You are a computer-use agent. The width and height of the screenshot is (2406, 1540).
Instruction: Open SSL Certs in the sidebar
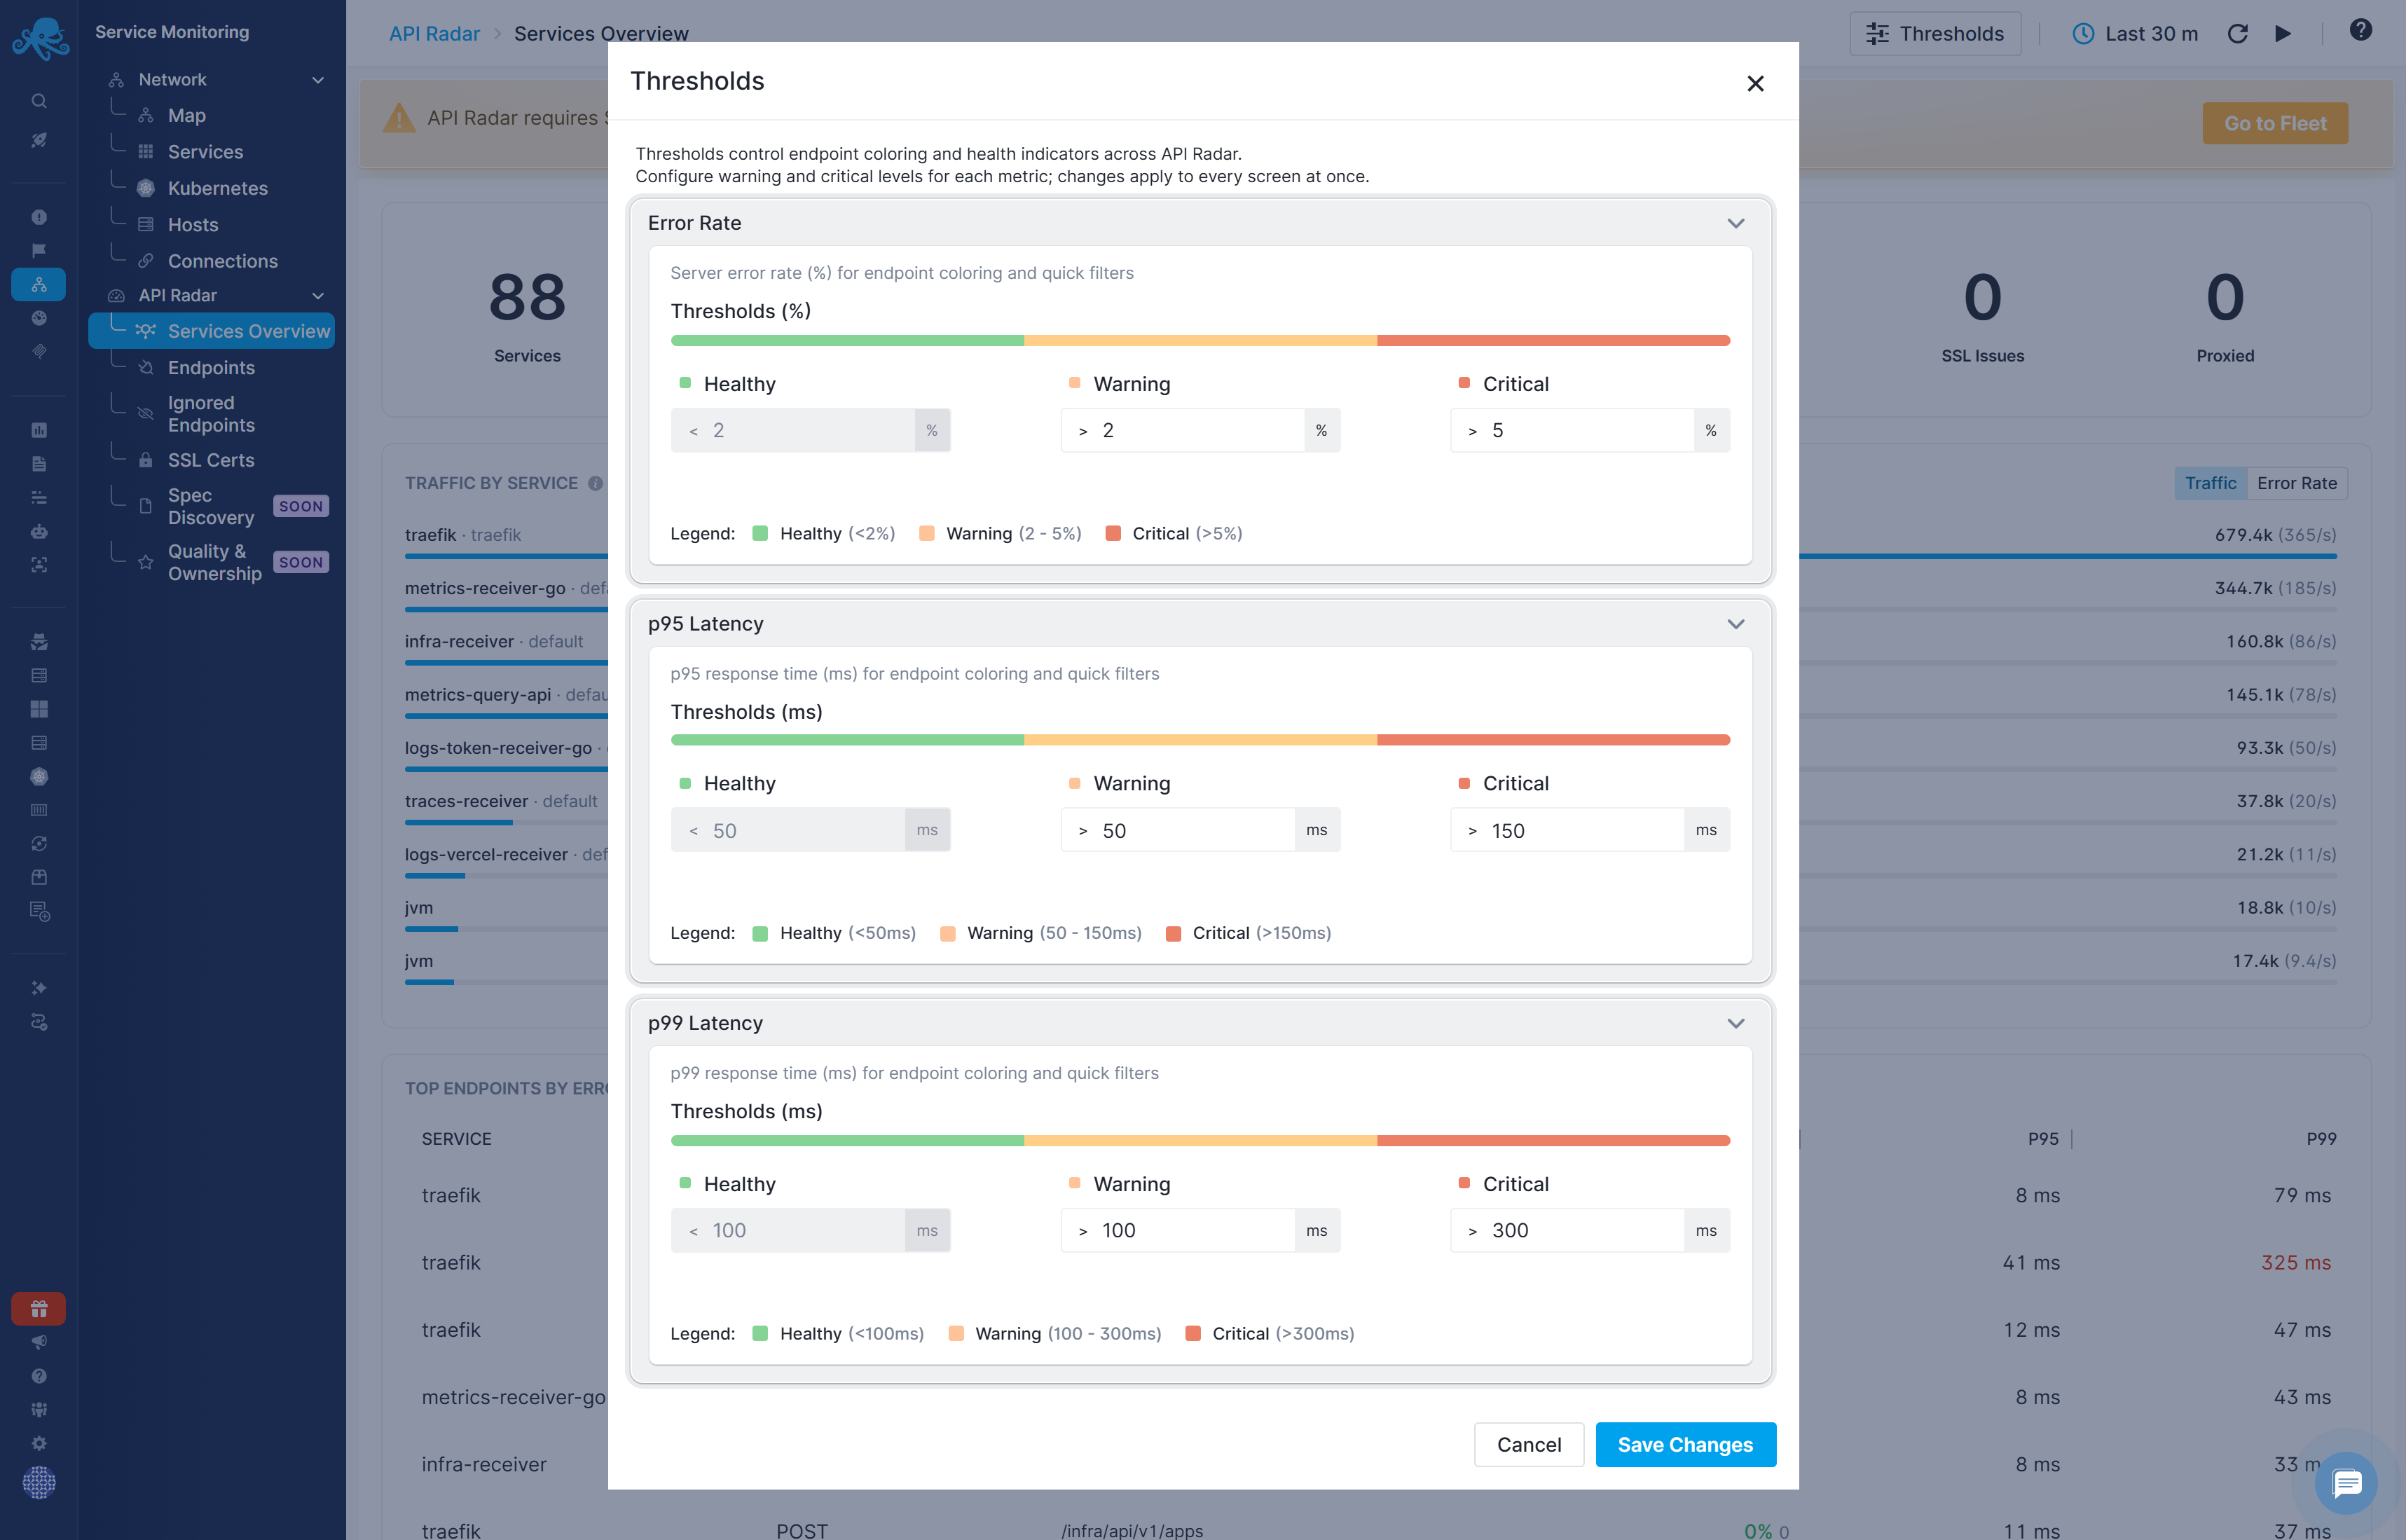[211, 460]
